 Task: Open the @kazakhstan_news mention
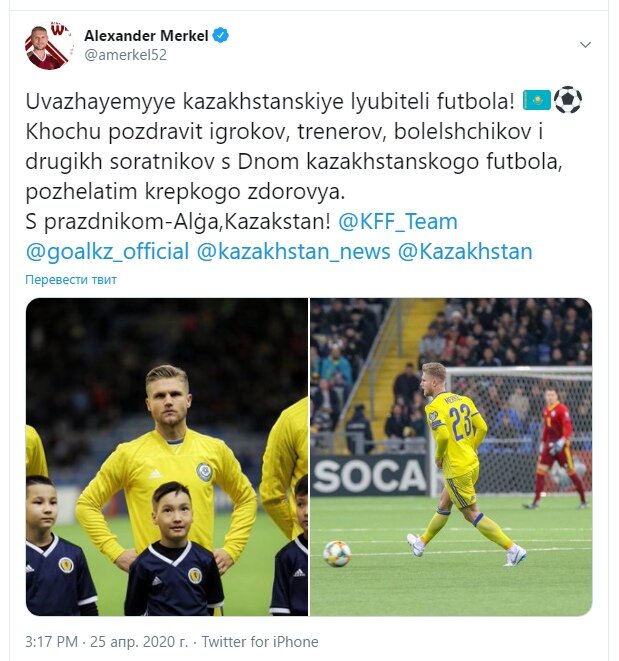tap(293, 252)
